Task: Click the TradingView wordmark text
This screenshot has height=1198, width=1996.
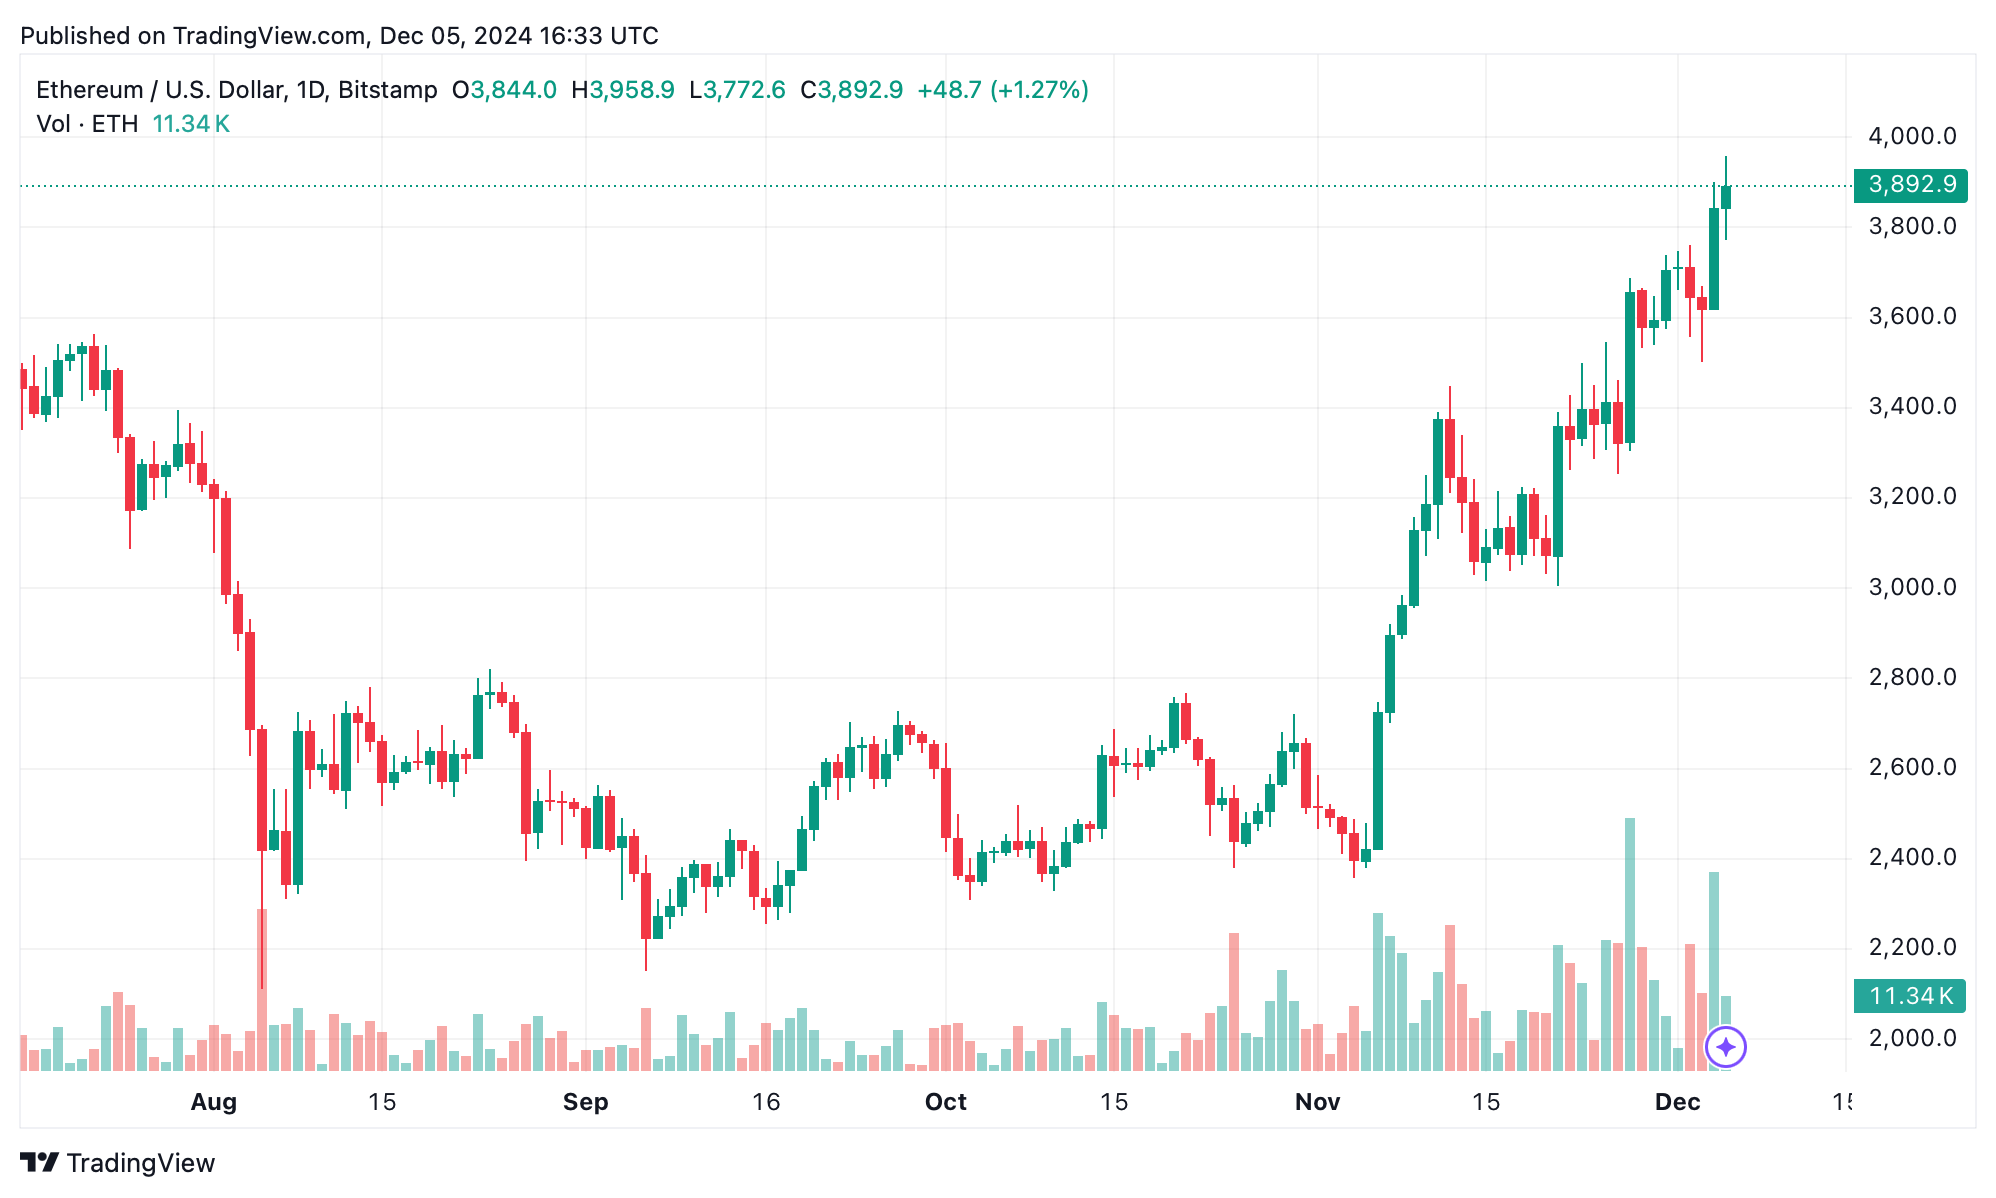Action: (x=141, y=1163)
